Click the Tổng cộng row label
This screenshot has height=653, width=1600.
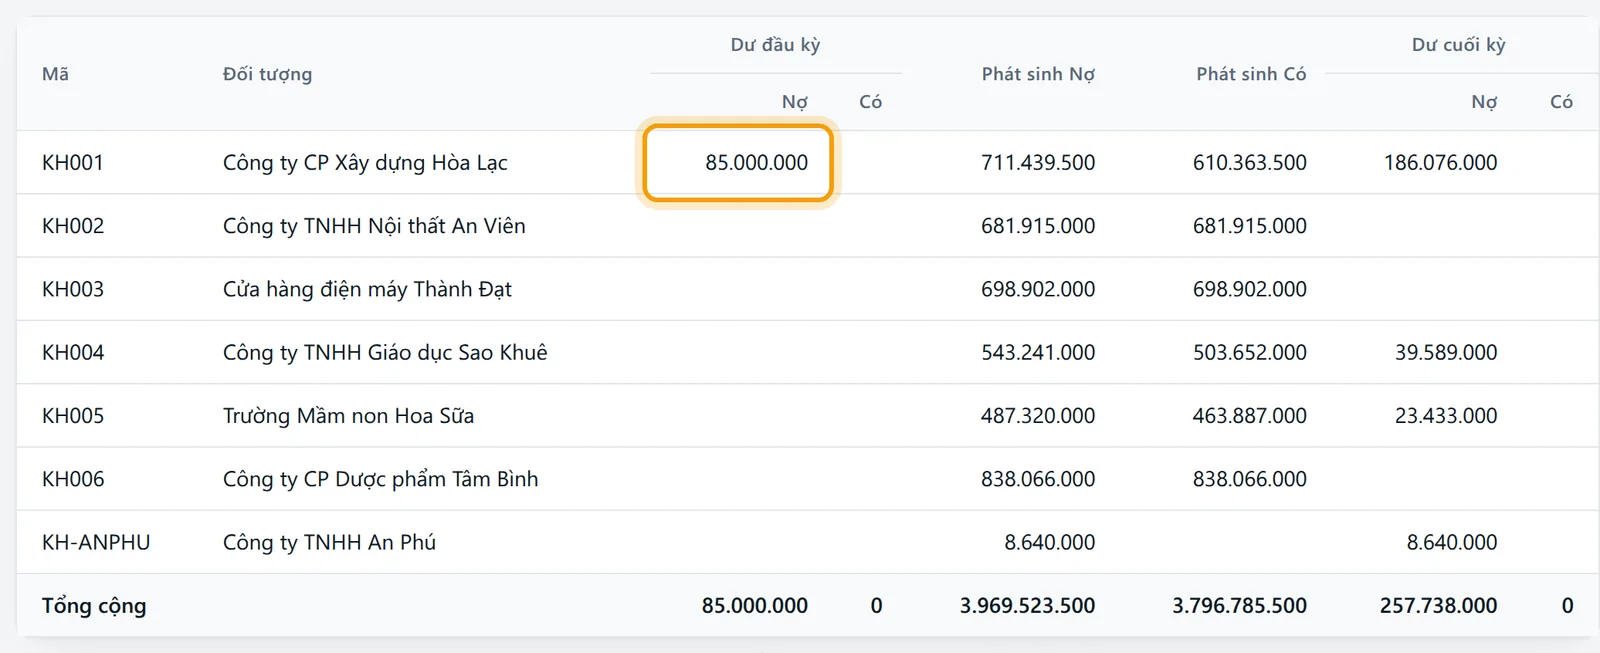pos(94,606)
